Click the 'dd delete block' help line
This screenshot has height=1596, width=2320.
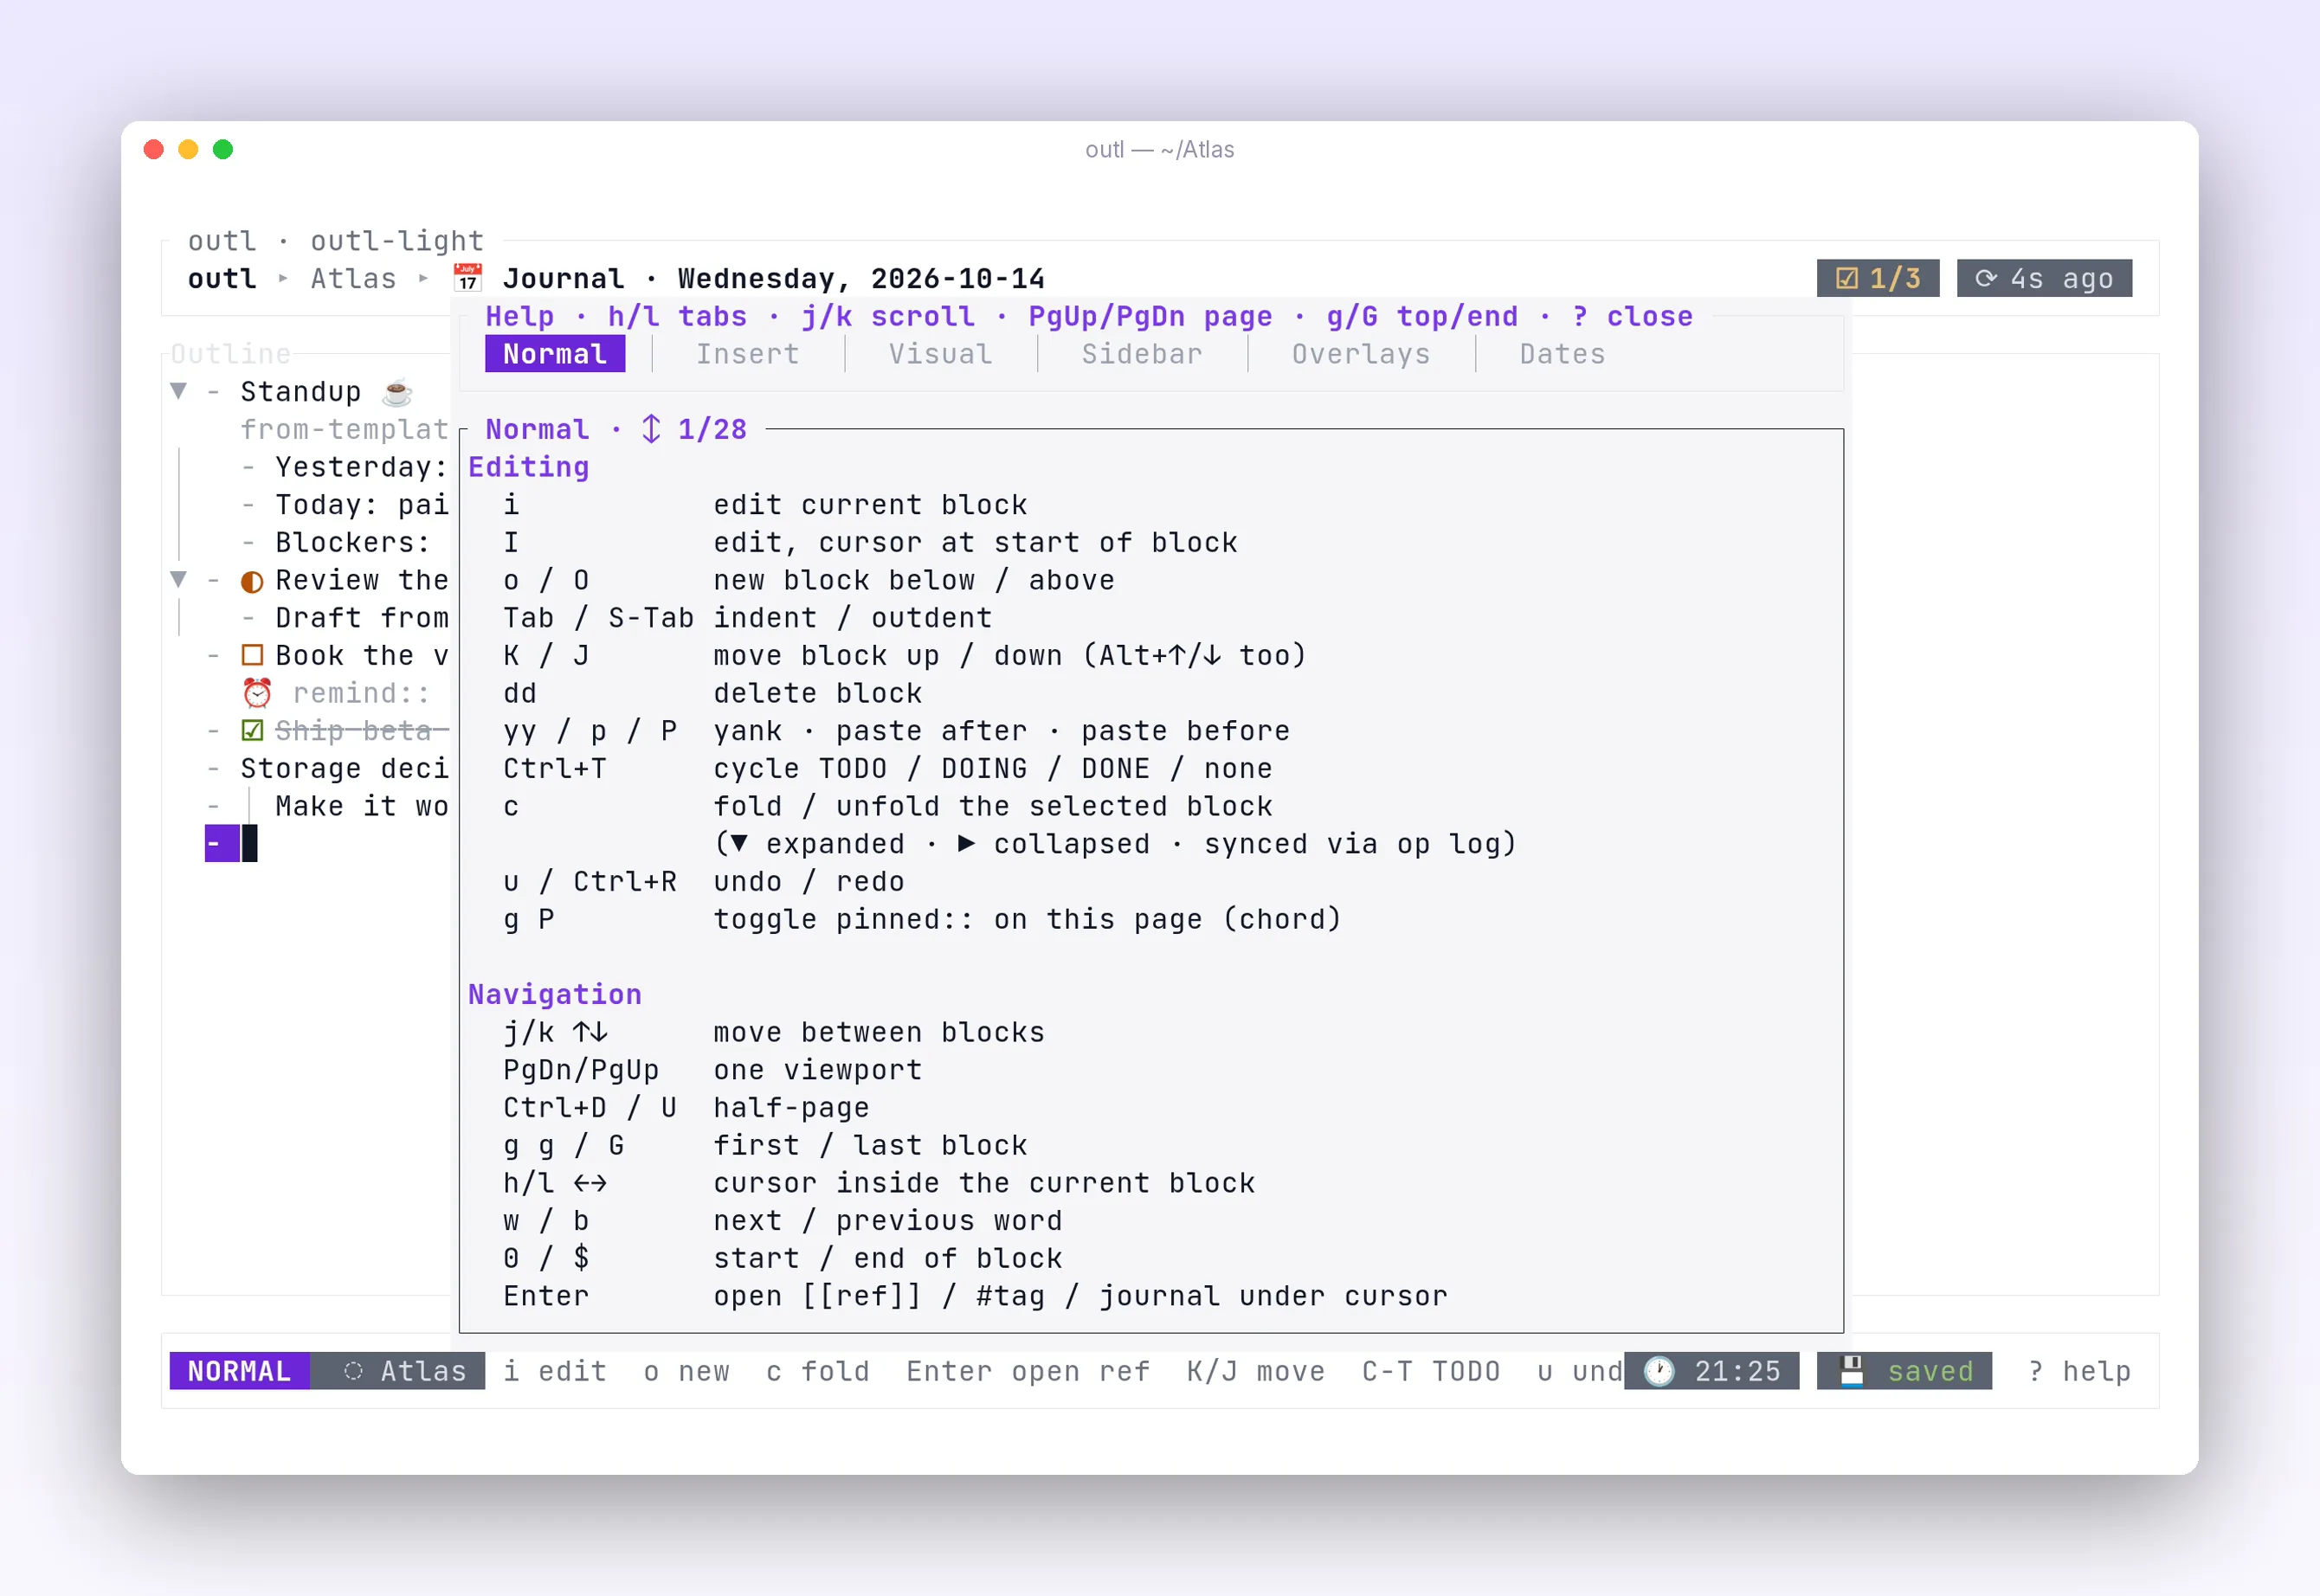pos(712,693)
